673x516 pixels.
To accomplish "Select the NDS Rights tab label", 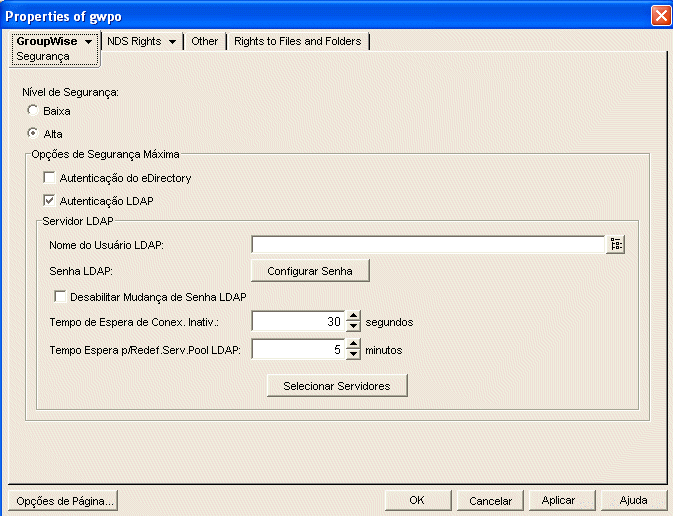I will (134, 41).
